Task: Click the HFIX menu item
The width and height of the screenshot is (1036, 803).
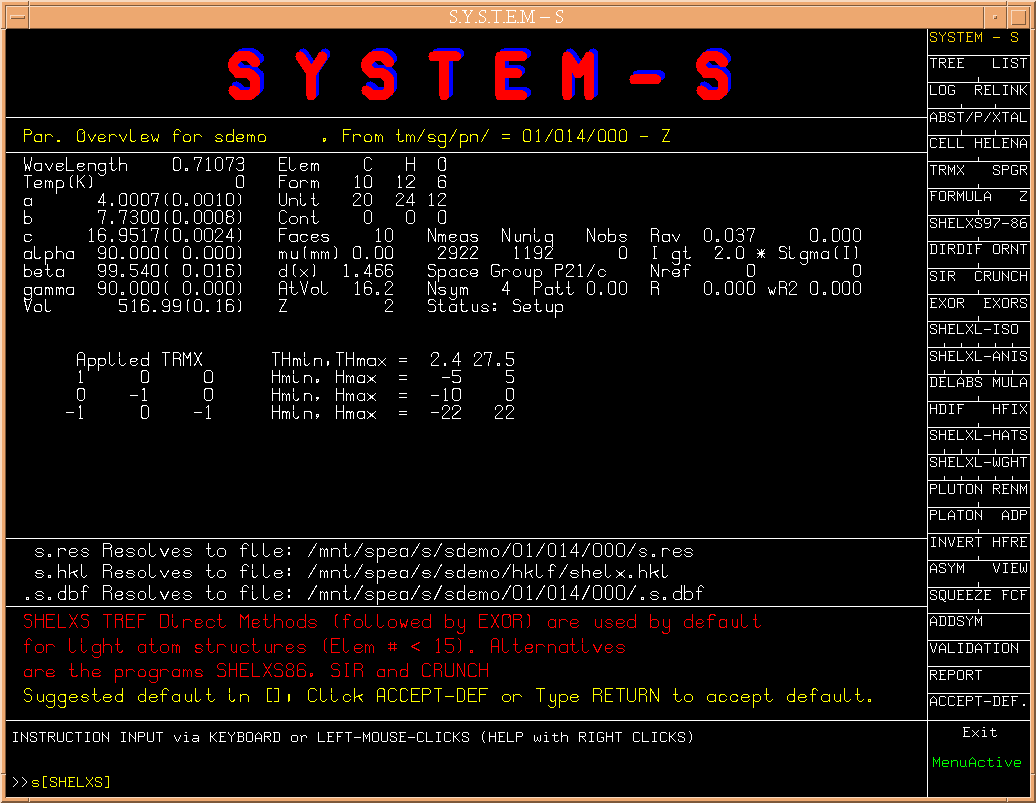Action: (x=1009, y=409)
